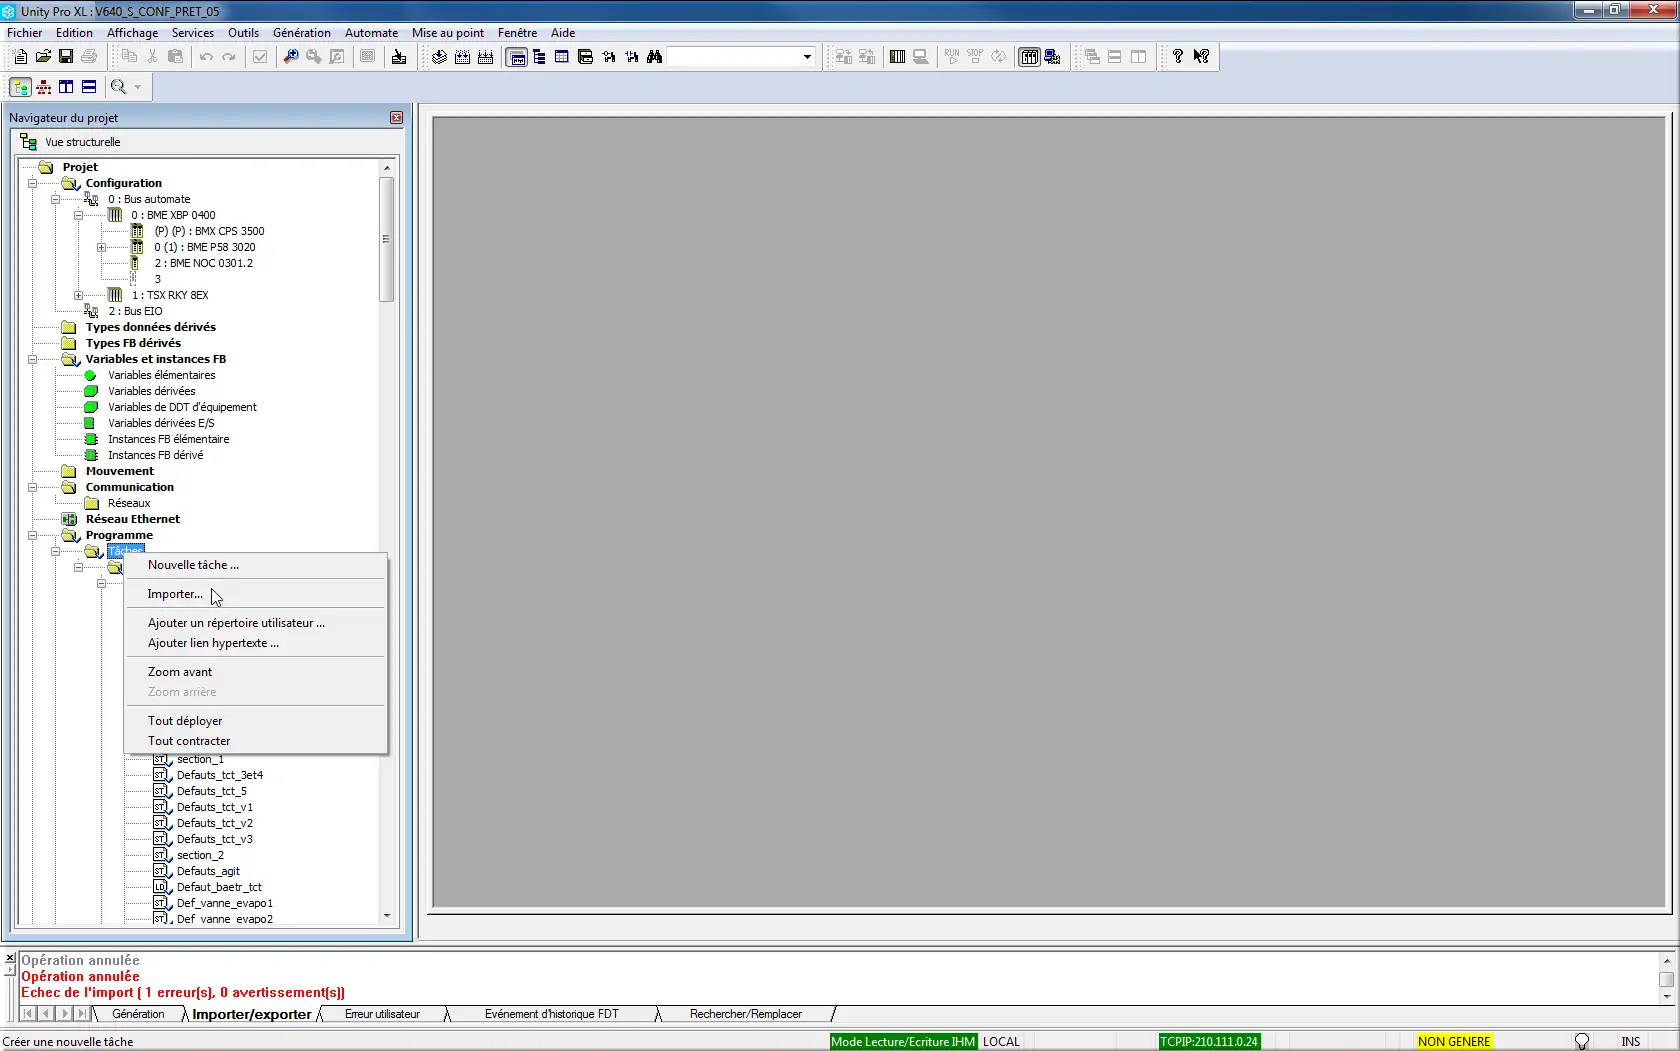The width and height of the screenshot is (1680, 1051).
Task: Expand the 1 : TSX RKY 8EX node
Action: click(78, 295)
